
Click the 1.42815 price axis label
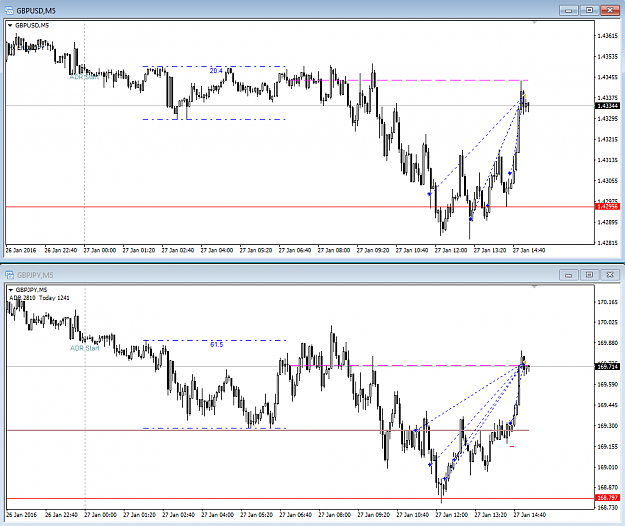coord(607,242)
